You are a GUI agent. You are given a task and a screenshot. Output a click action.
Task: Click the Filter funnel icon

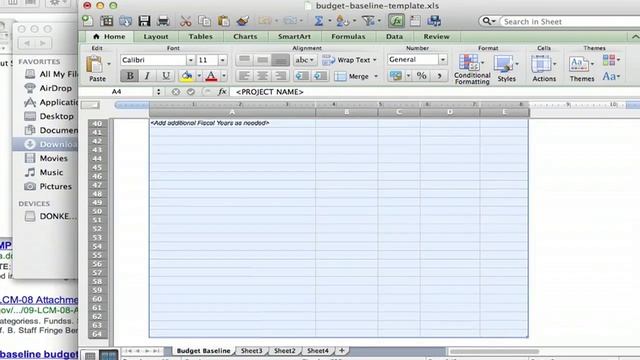pos(368,21)
